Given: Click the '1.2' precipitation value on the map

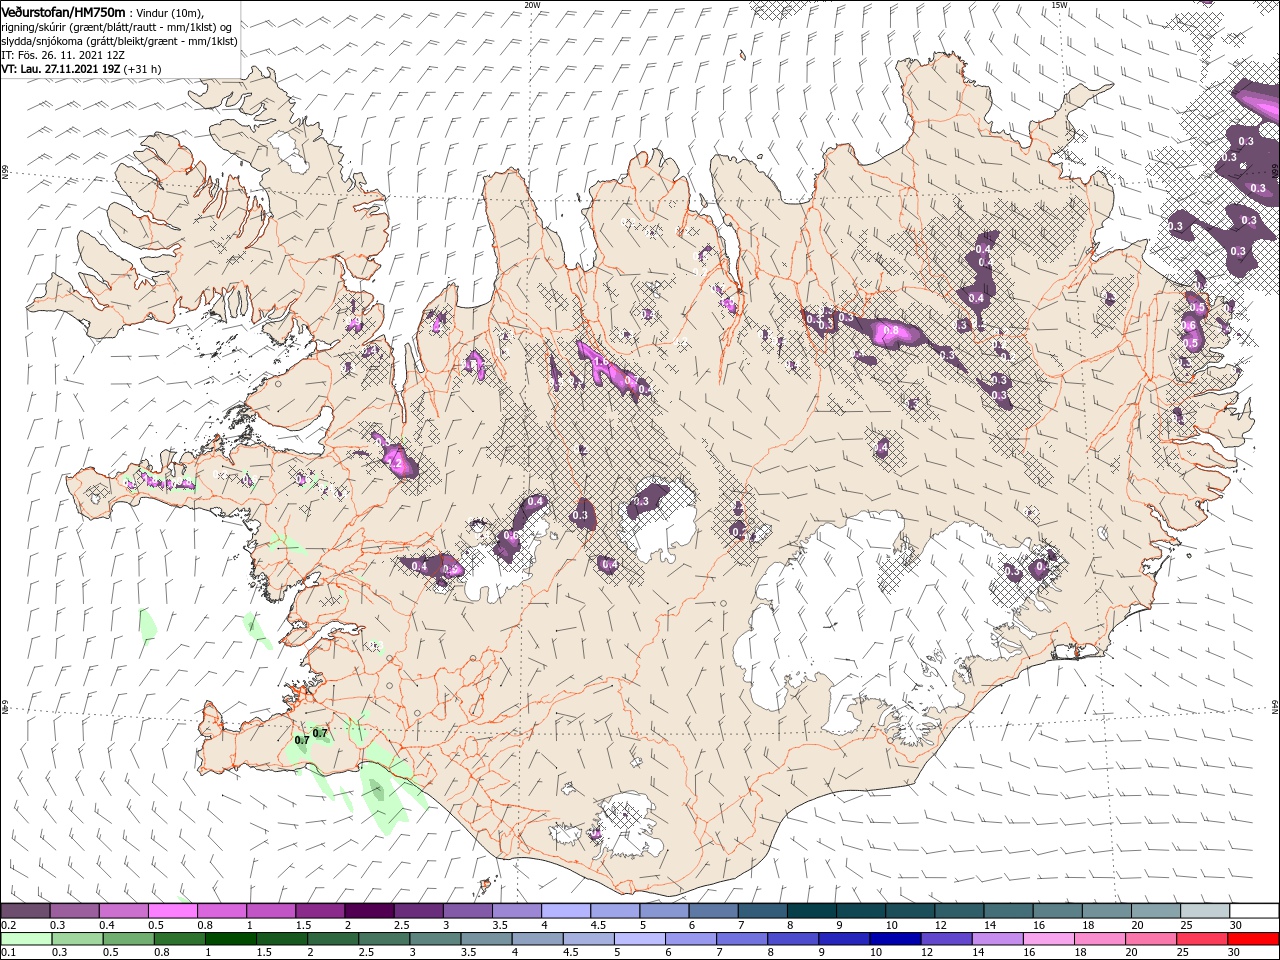Looking at the screenshot, I should [x=395, y=464].
